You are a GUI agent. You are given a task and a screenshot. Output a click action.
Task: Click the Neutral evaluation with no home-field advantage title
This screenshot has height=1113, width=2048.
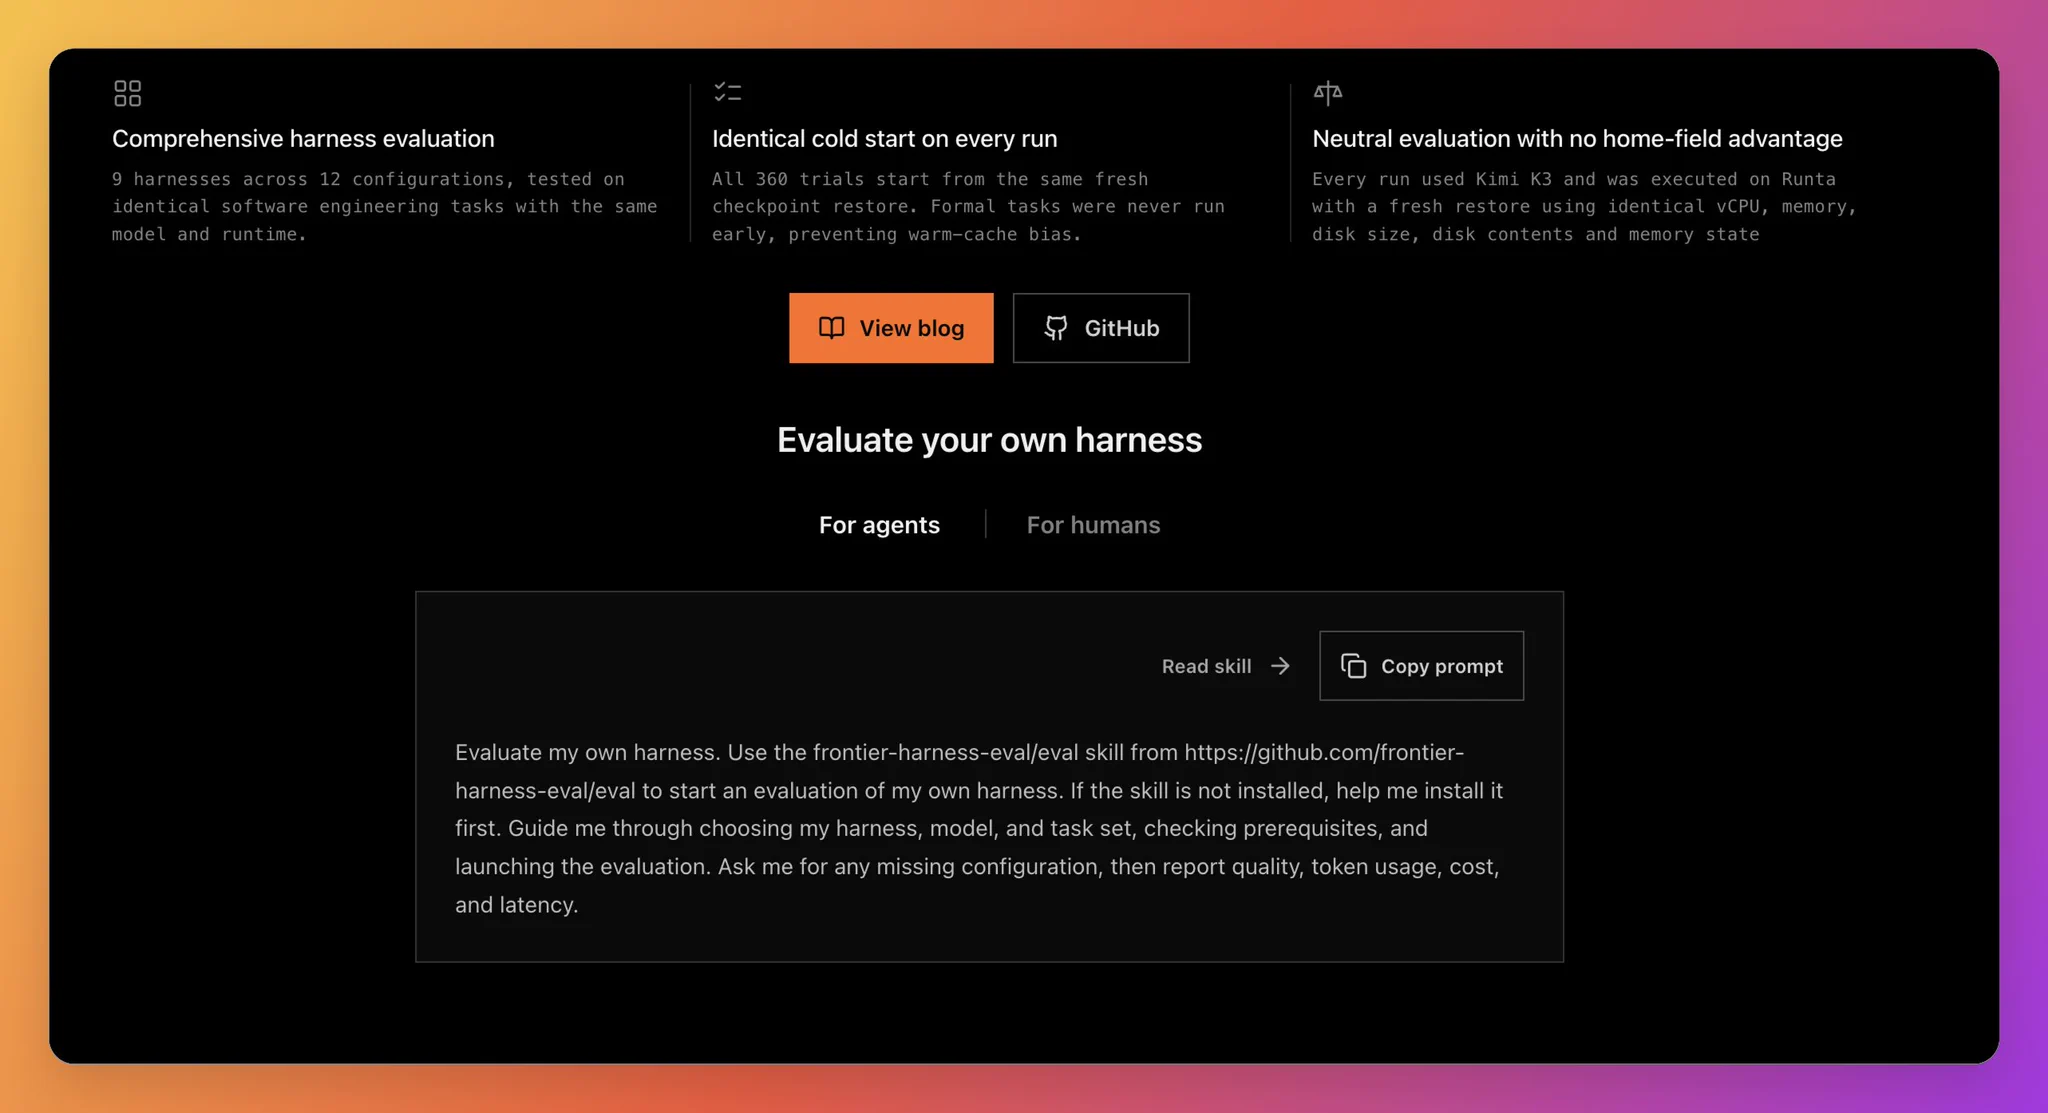point(1577,138)
